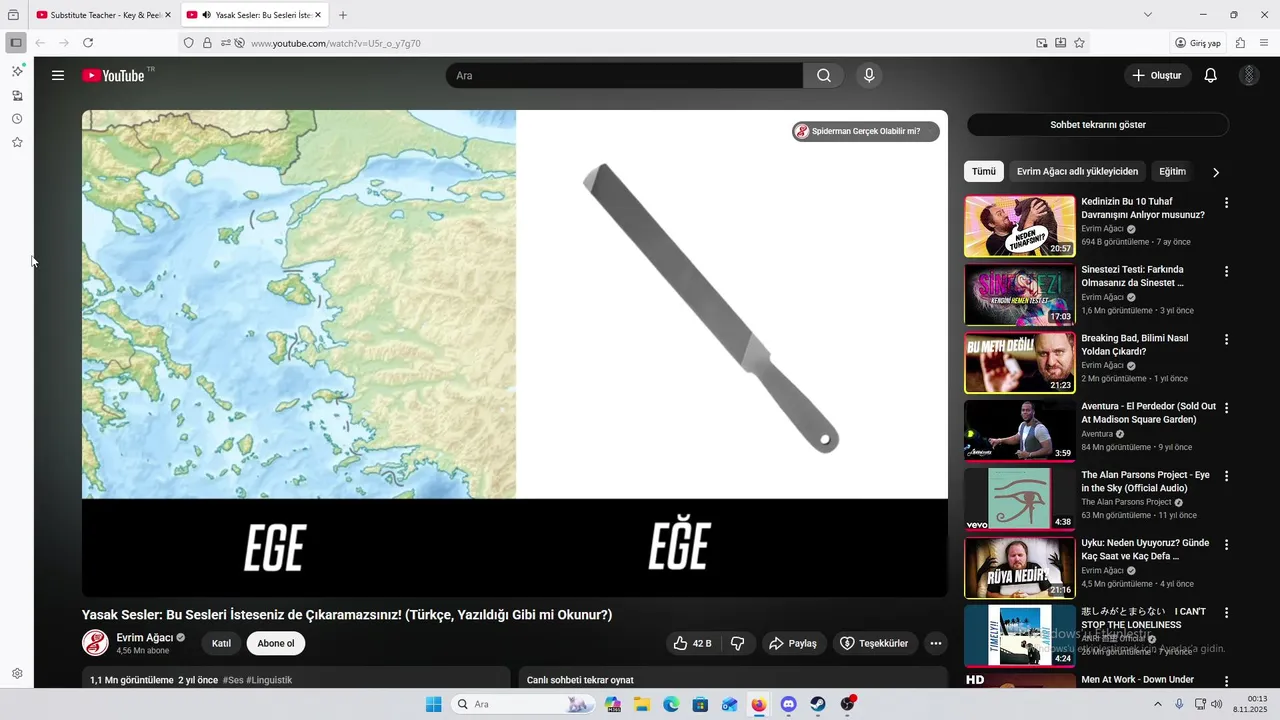Image resolution: width=1280 pixels, height=720 pixels.
Task: Open the more actions ellipsis under video
Action: (x=936, y=643)
